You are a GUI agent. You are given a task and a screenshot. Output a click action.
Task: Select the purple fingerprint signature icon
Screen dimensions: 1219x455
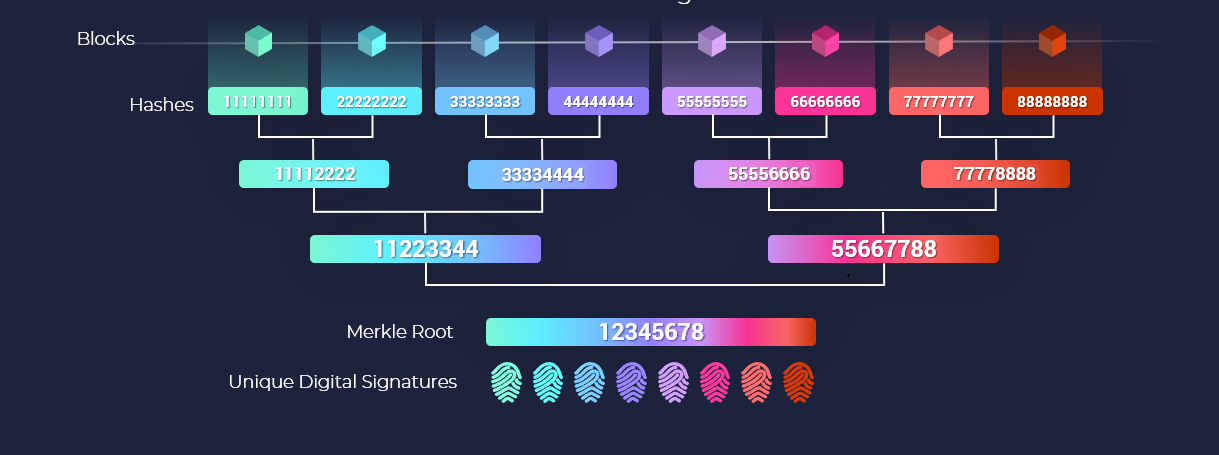(x=632, y=382)
